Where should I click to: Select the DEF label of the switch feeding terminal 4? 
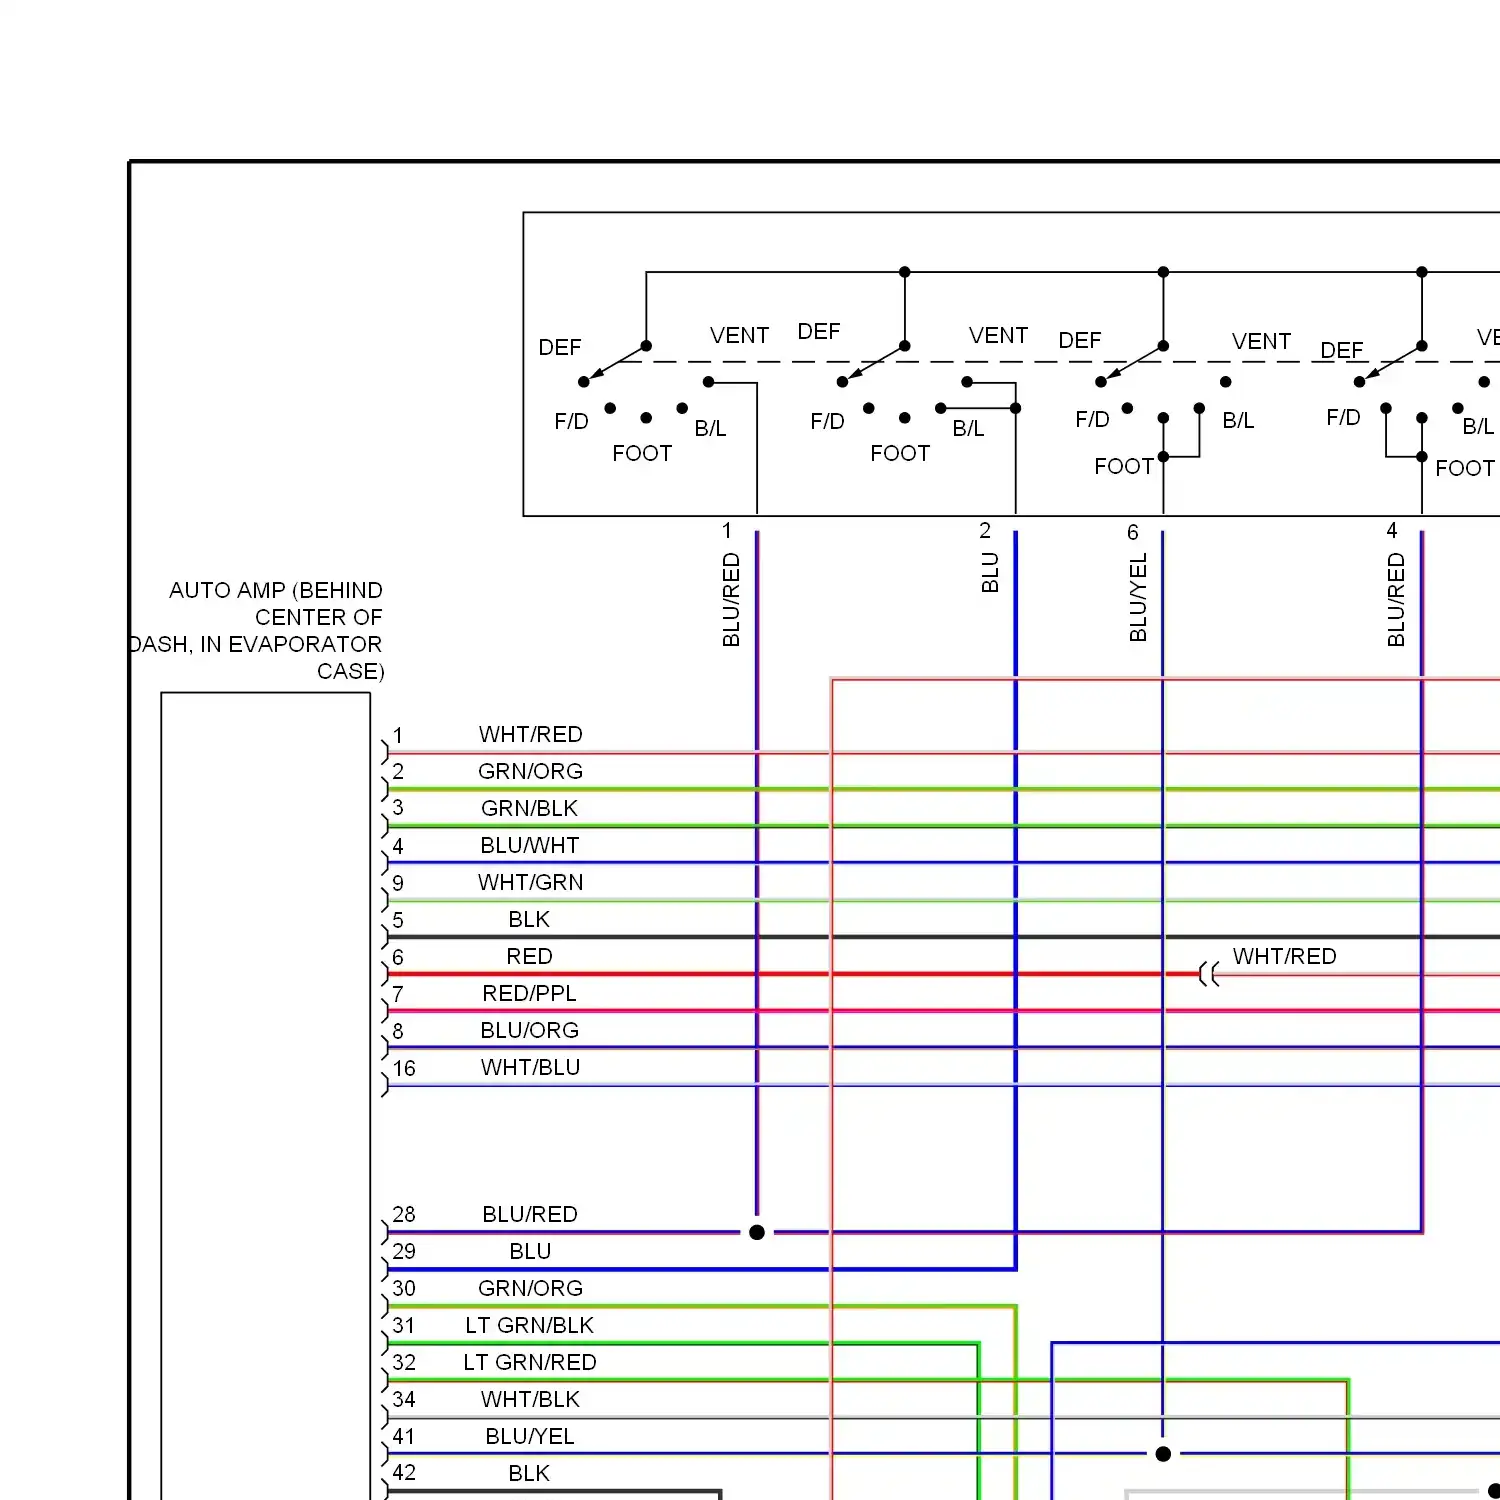tap(1342, 351)
